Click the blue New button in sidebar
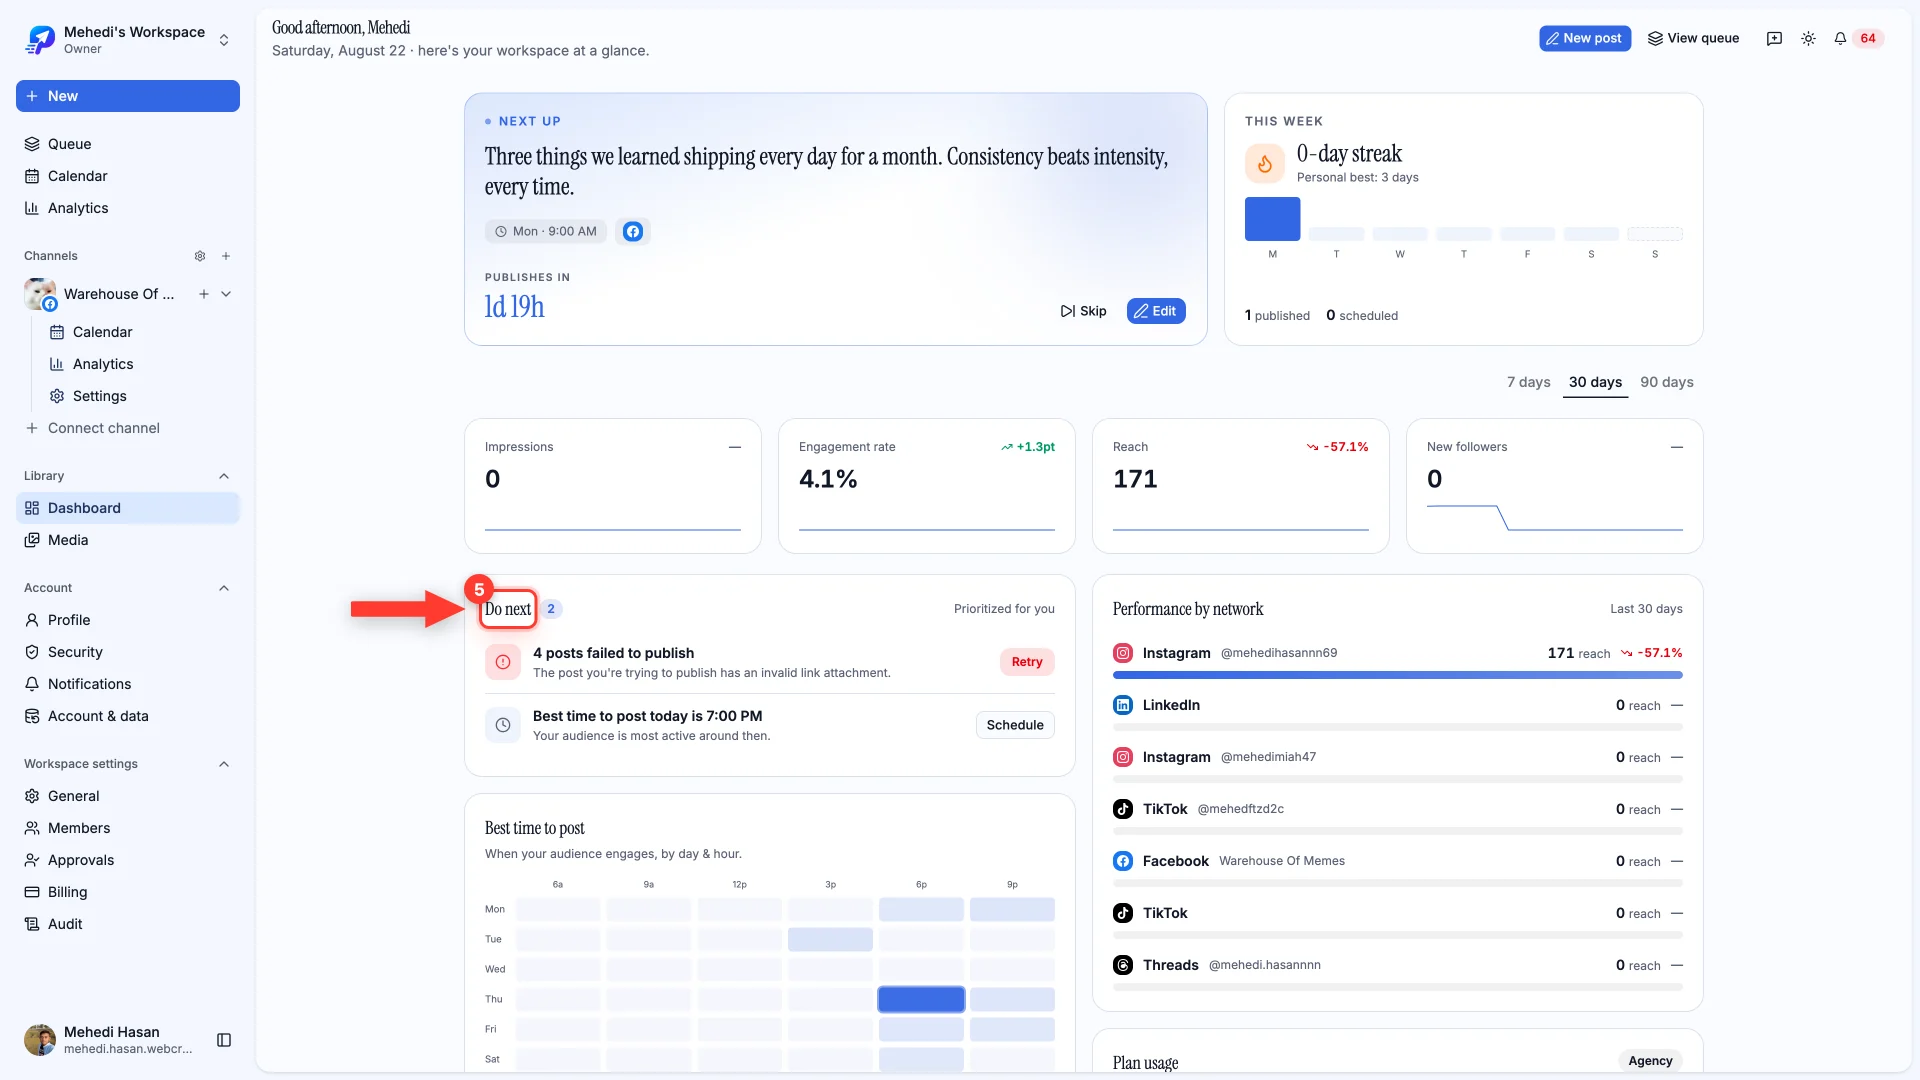The width and height of the screenshot is (1920, 1080). (128, 96)
